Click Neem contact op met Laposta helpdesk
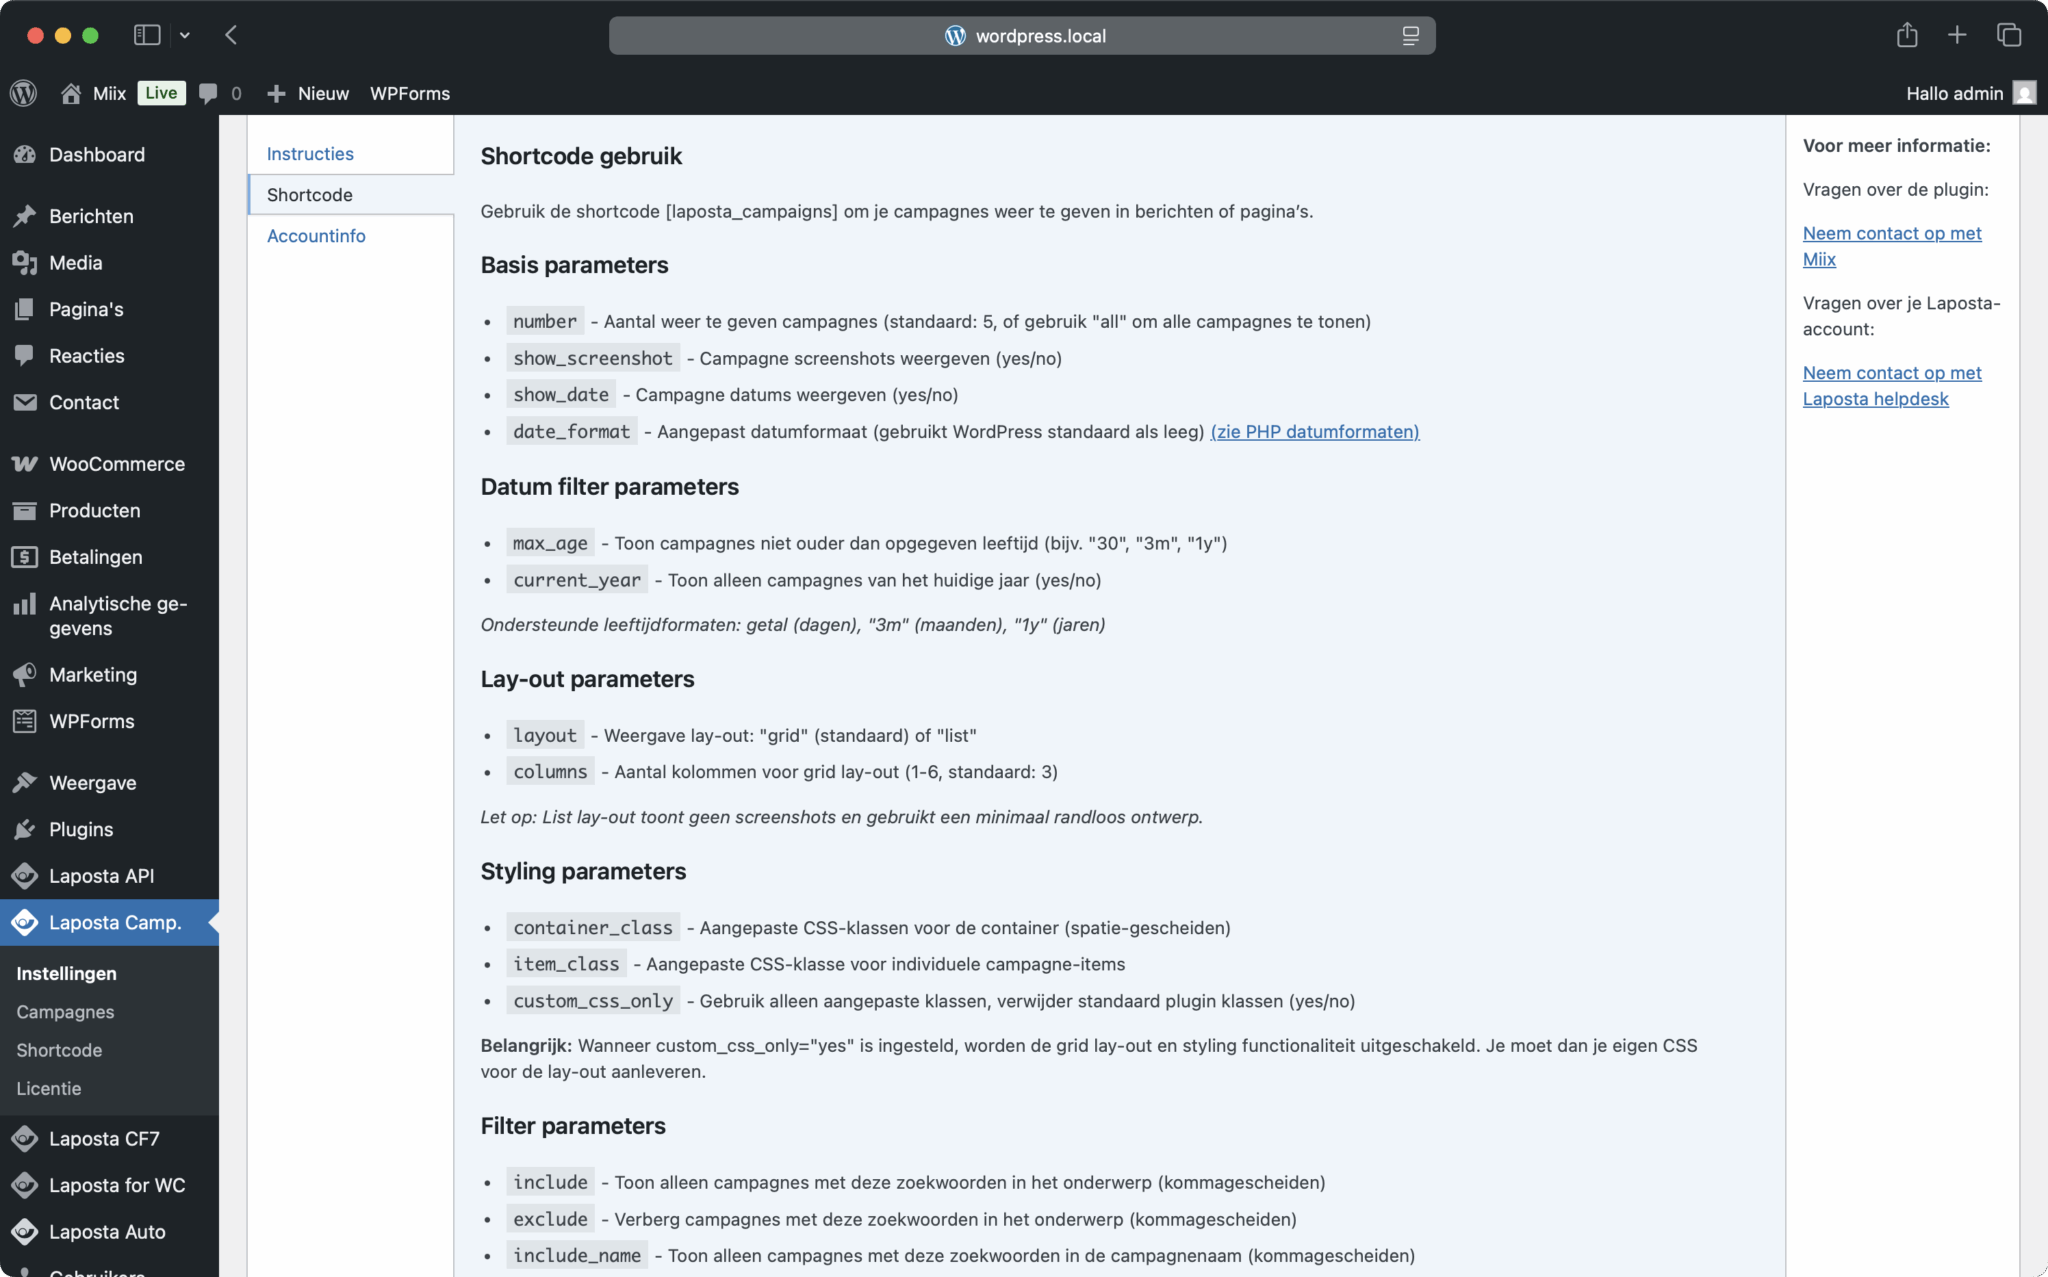Screen dimensions: 2048x1277 tap(1891, 386)
